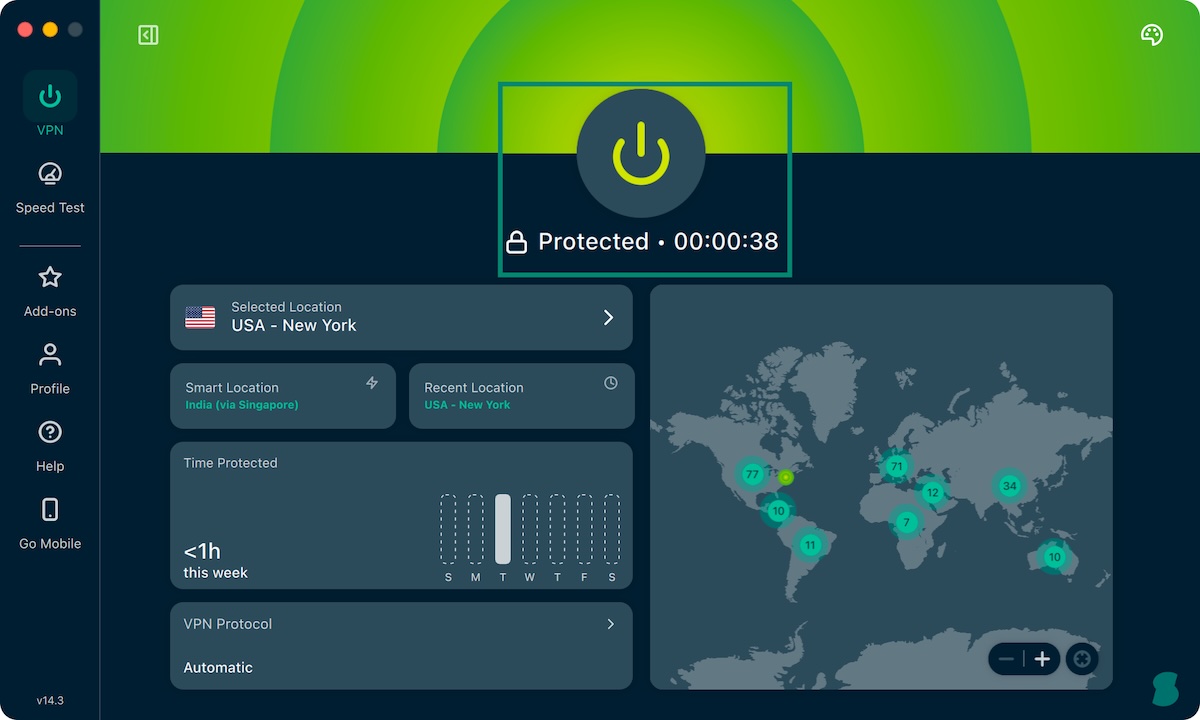Select the 11 server cluster in South America
The height and width of the screenshot is (720, 1200).
(809, 545)
